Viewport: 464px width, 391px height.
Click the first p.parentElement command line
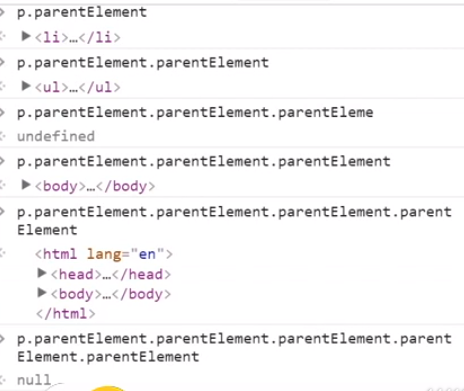click(82, 13)
